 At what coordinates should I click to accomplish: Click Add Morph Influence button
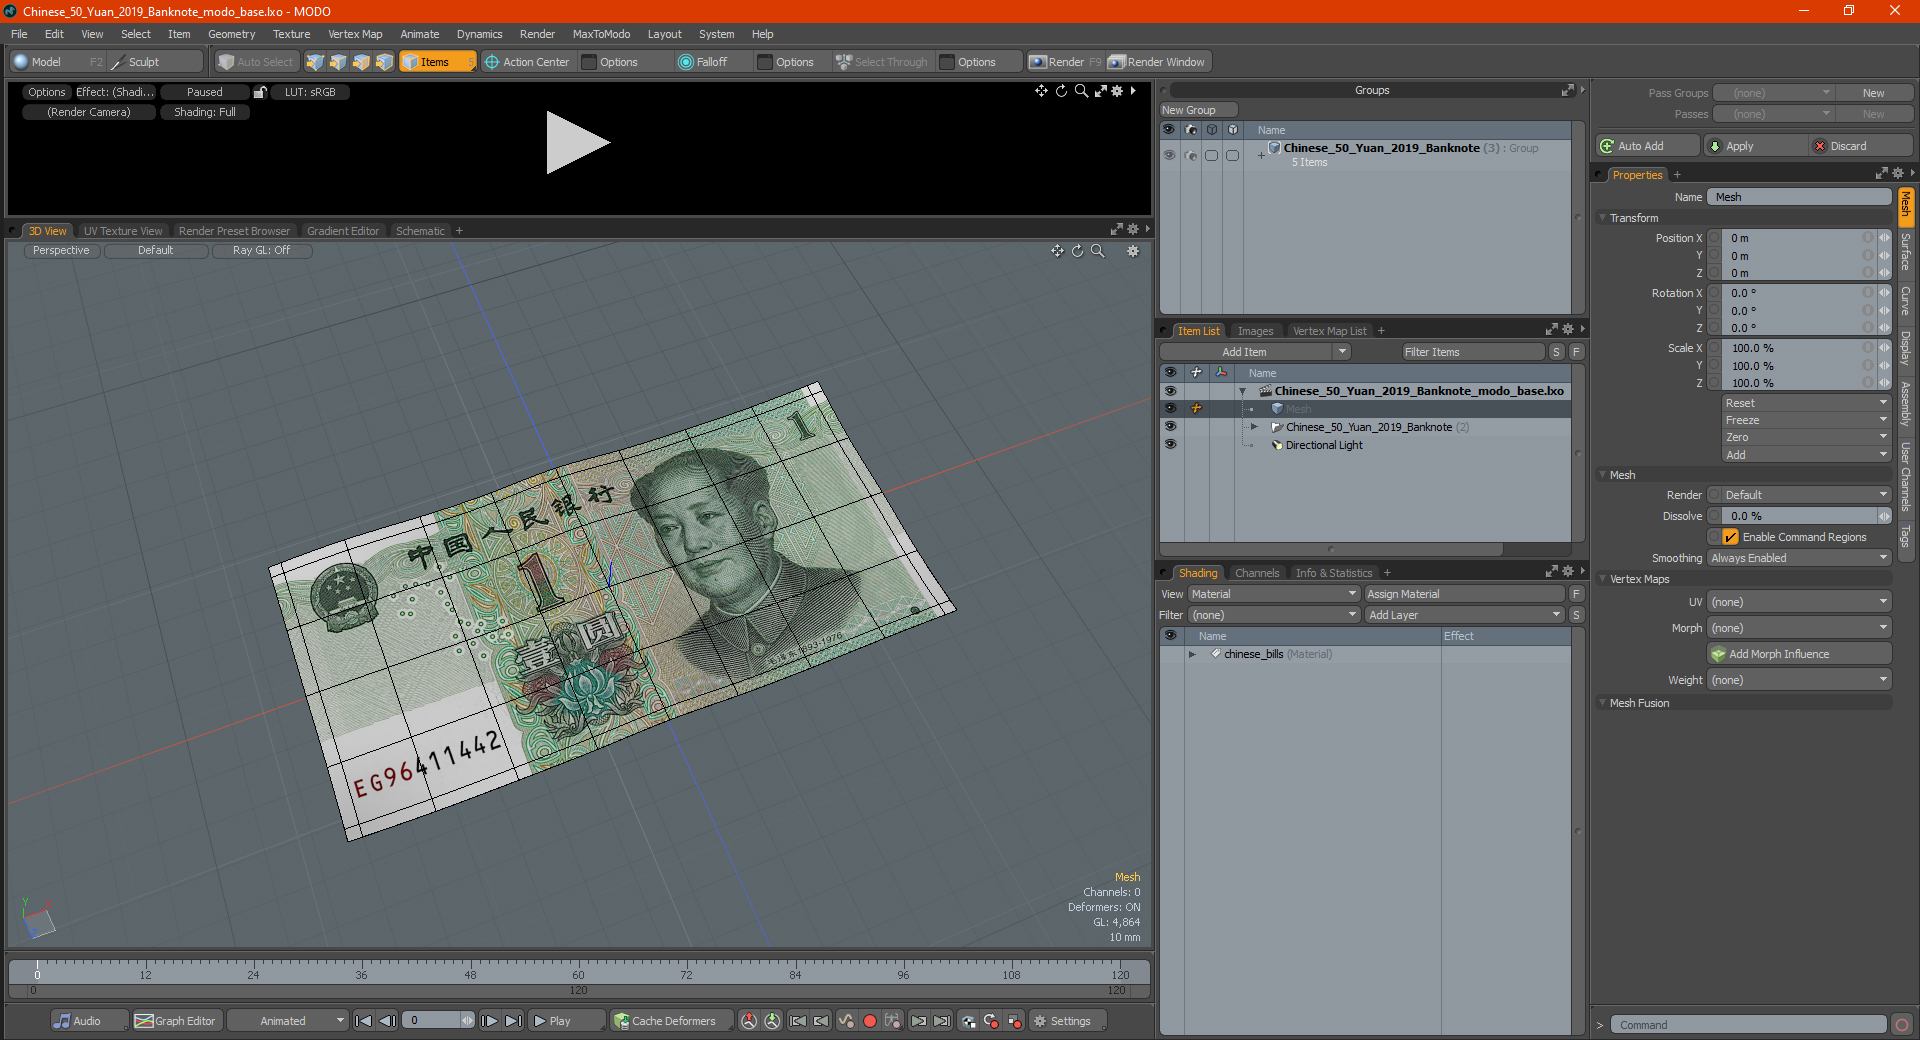tap(1799, 654)
